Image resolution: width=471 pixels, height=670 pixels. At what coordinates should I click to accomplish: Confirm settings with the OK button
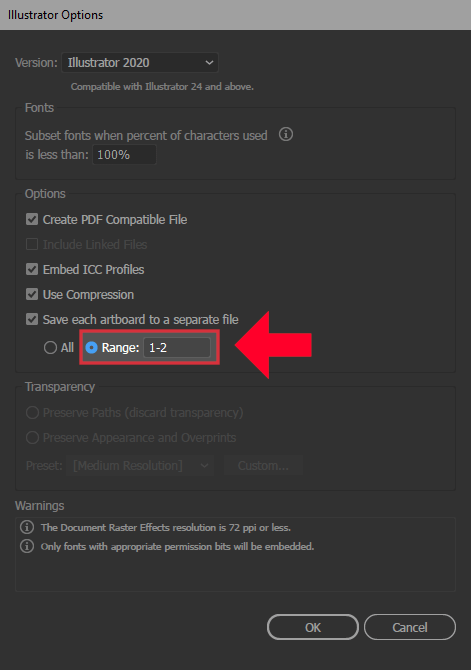pyautogui.click(x=313, y=627)
